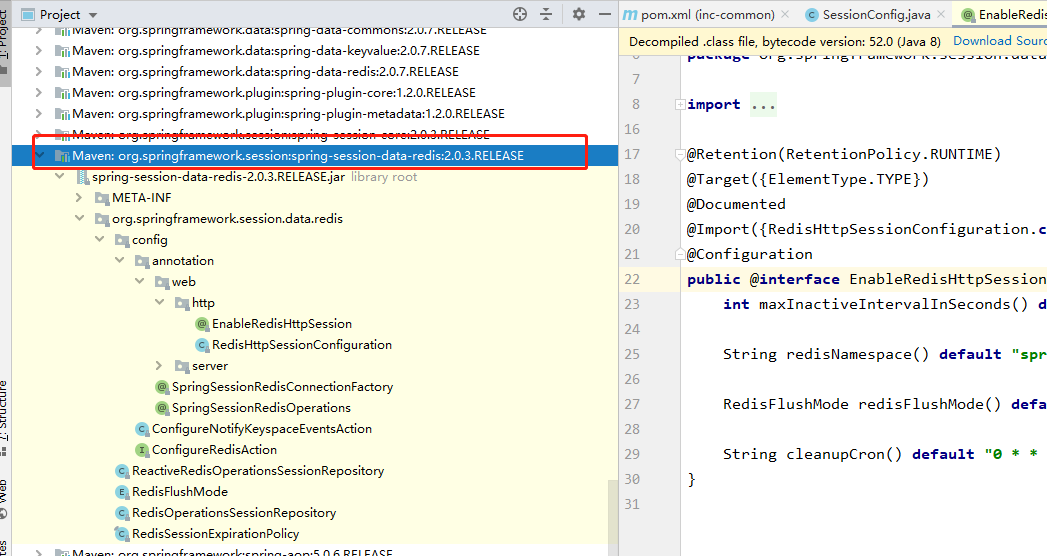Click SpringSessionRedisConnectionFactory annotation icon
The height and width of the screenshot is (556, 1047).
click(162, 387)
